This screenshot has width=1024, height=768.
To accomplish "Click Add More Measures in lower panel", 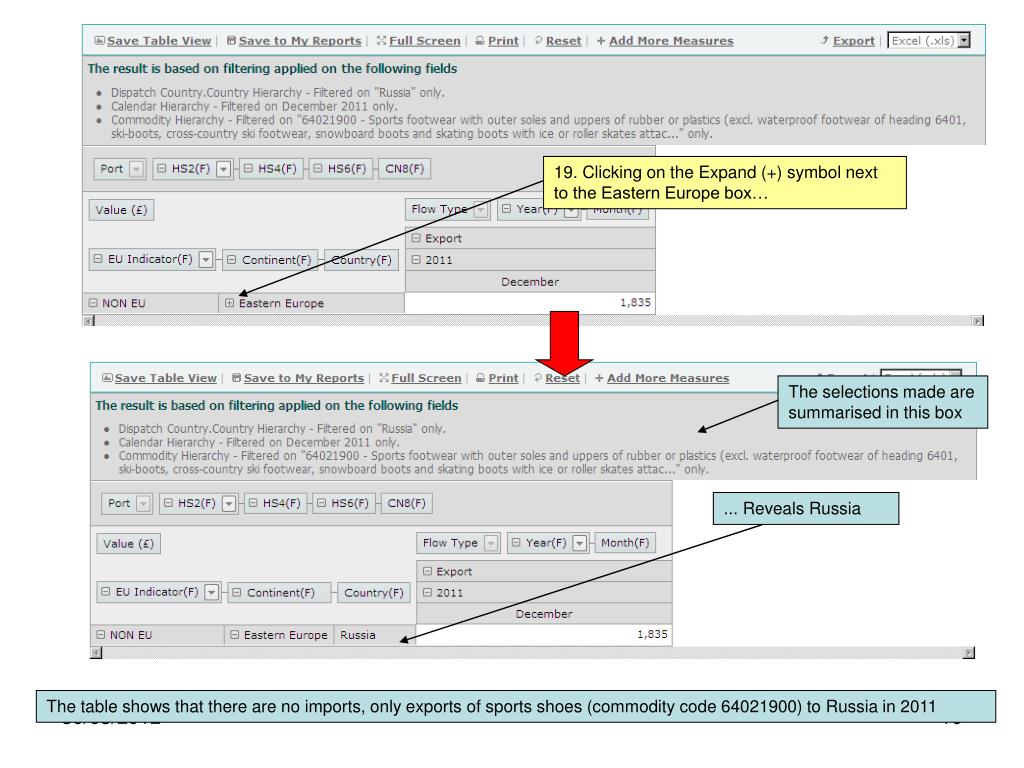I will pos(668,378).
